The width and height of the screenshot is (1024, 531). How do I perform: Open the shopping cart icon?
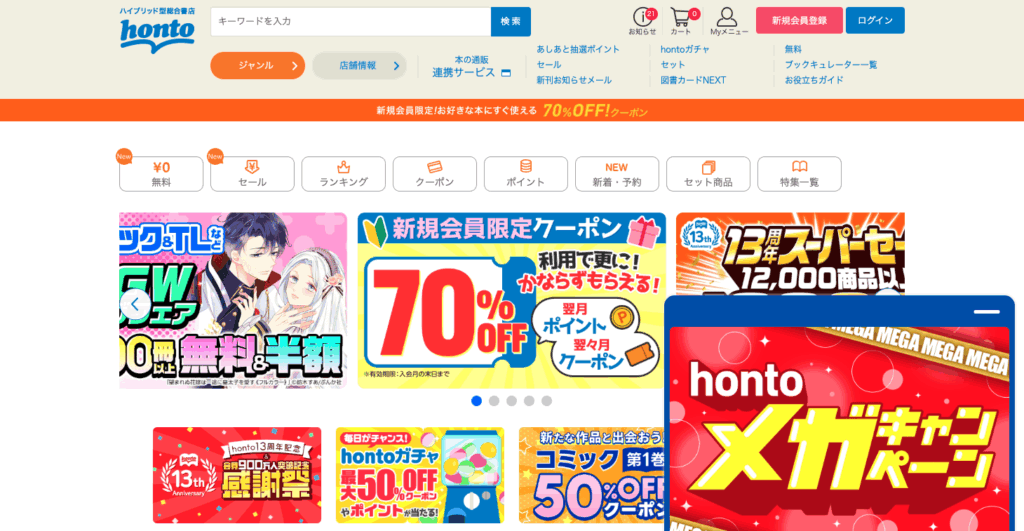[x=682, y=21]
